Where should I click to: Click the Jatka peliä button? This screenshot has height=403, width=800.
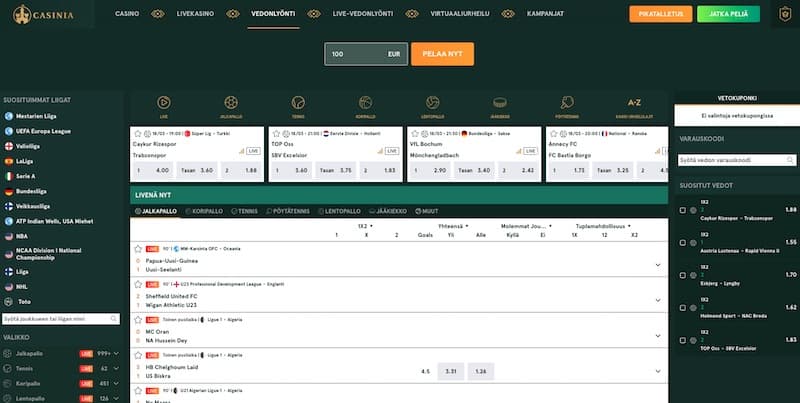[729, 14]
